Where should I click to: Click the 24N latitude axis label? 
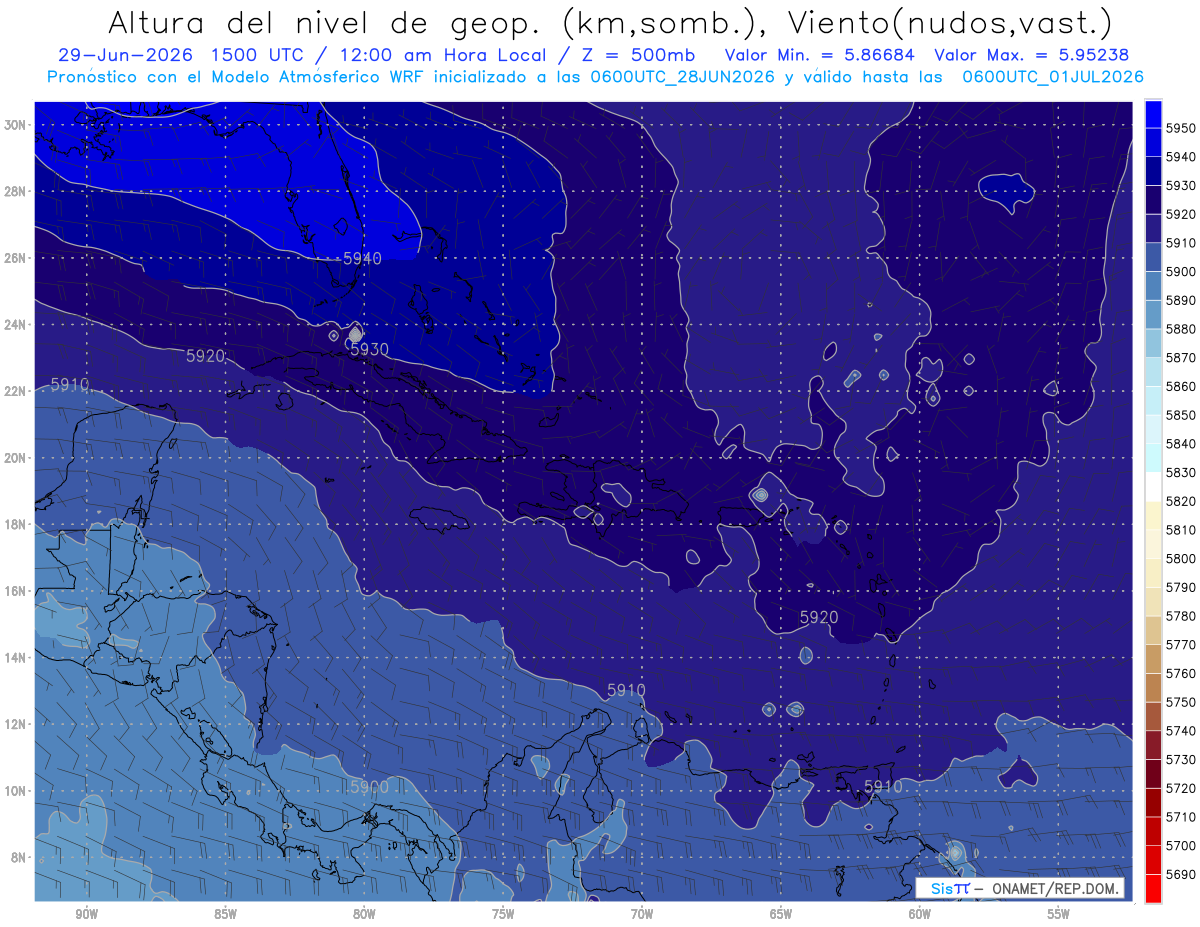click(x=15, y=325)
